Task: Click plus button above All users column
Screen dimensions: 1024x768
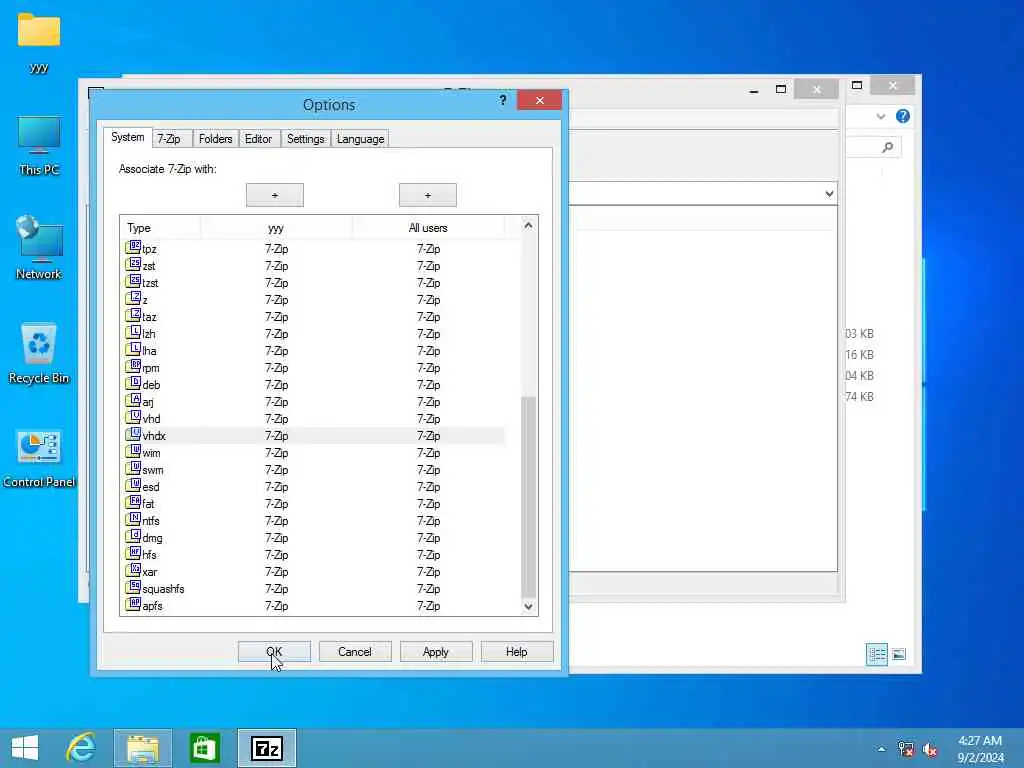Action: 428,195
